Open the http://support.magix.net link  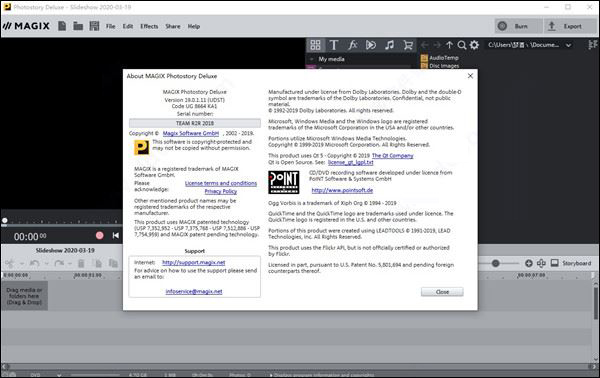[194, 262]
